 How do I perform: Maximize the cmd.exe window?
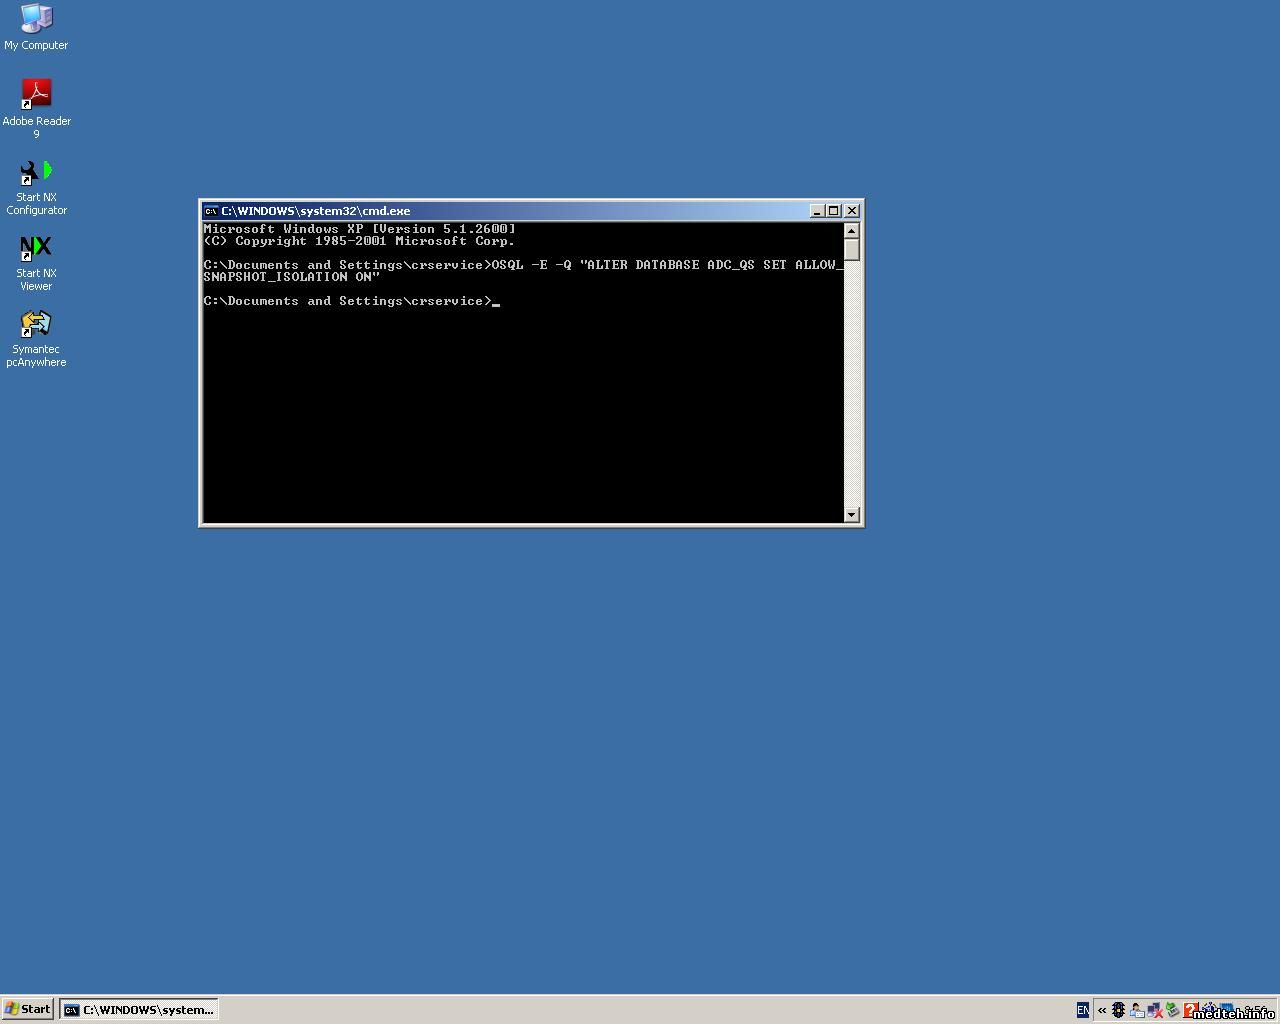point(834,211)
